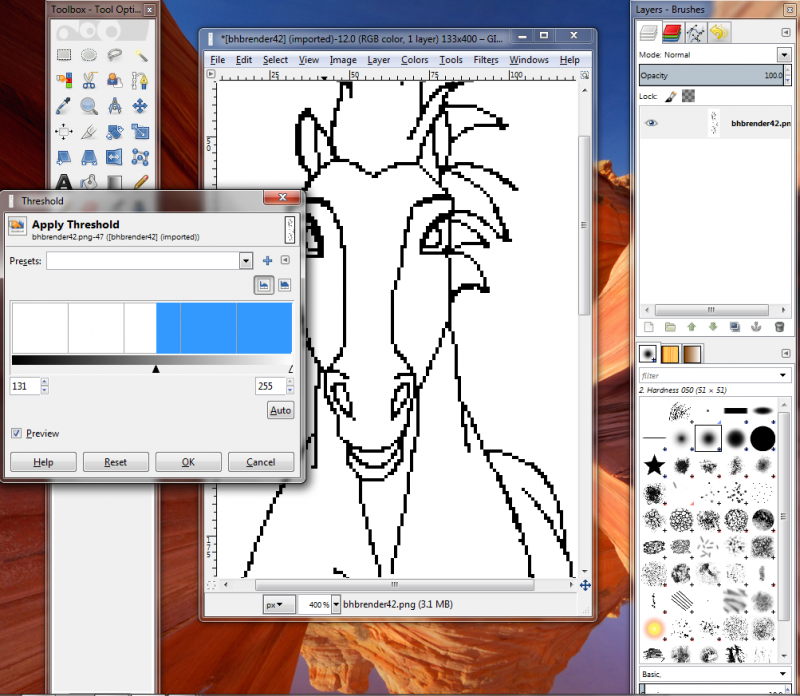The image size is (800, 696).
Task: Click the linear histogram button
Action: [x=264, y=285]
